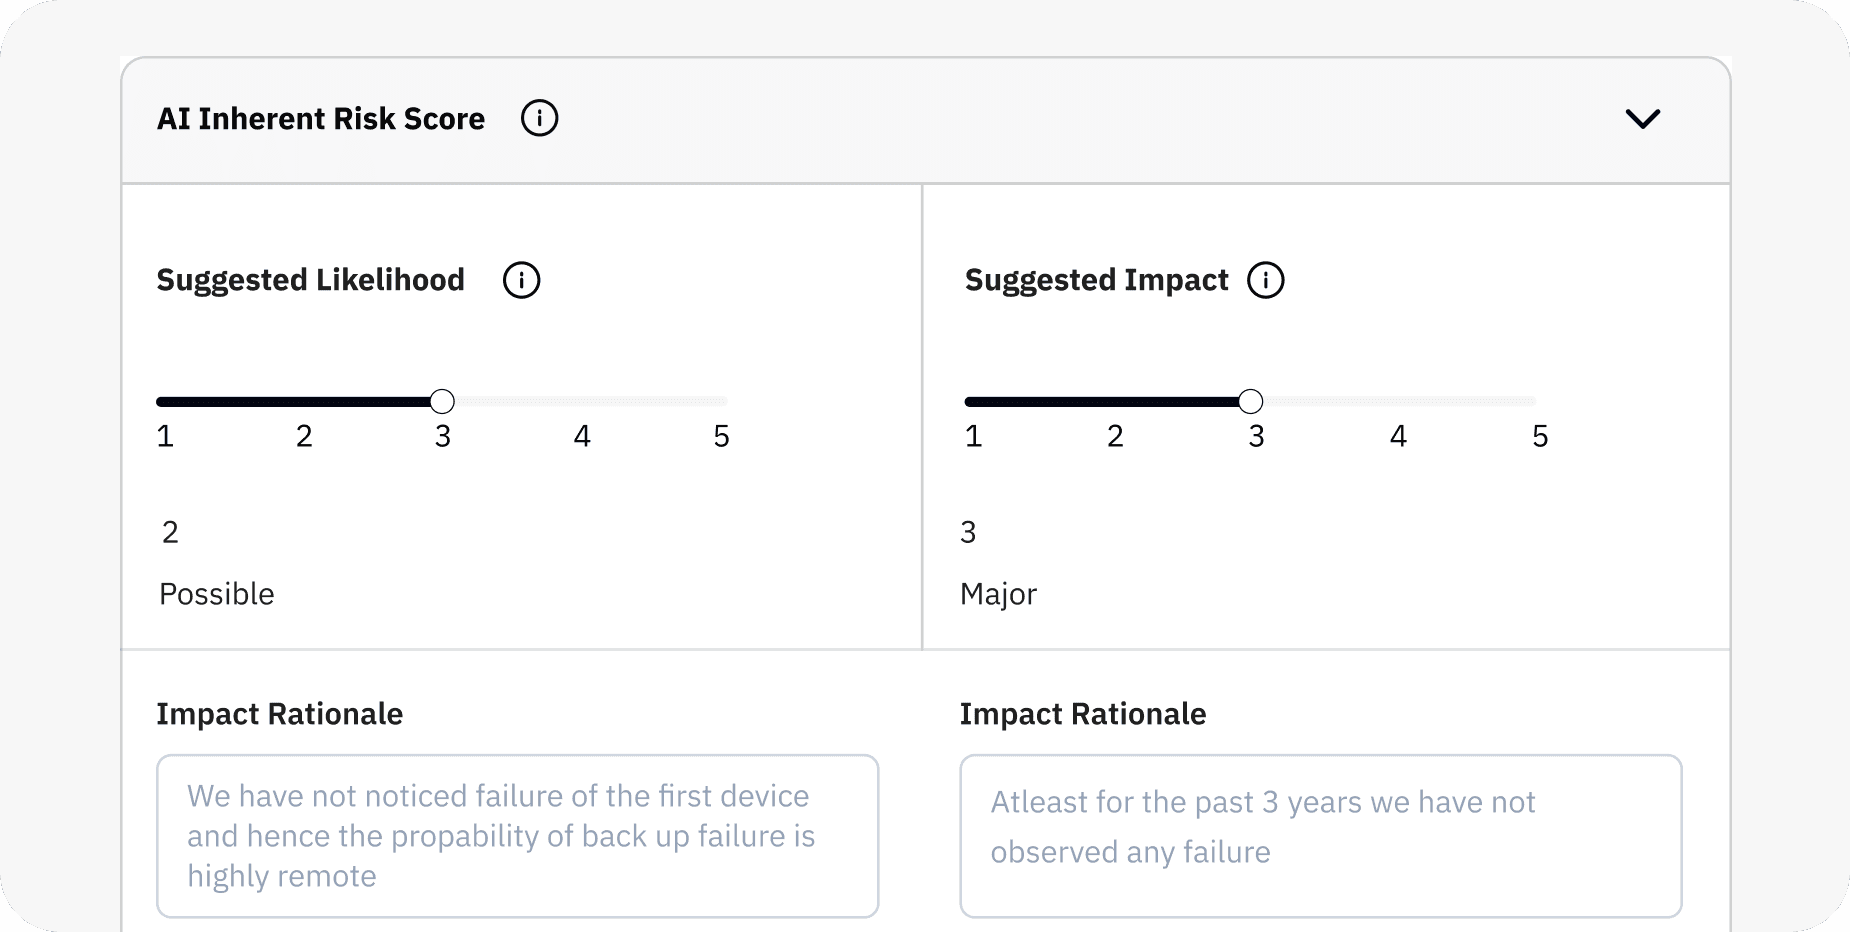Select the Major impact label

tap(998, 593)
